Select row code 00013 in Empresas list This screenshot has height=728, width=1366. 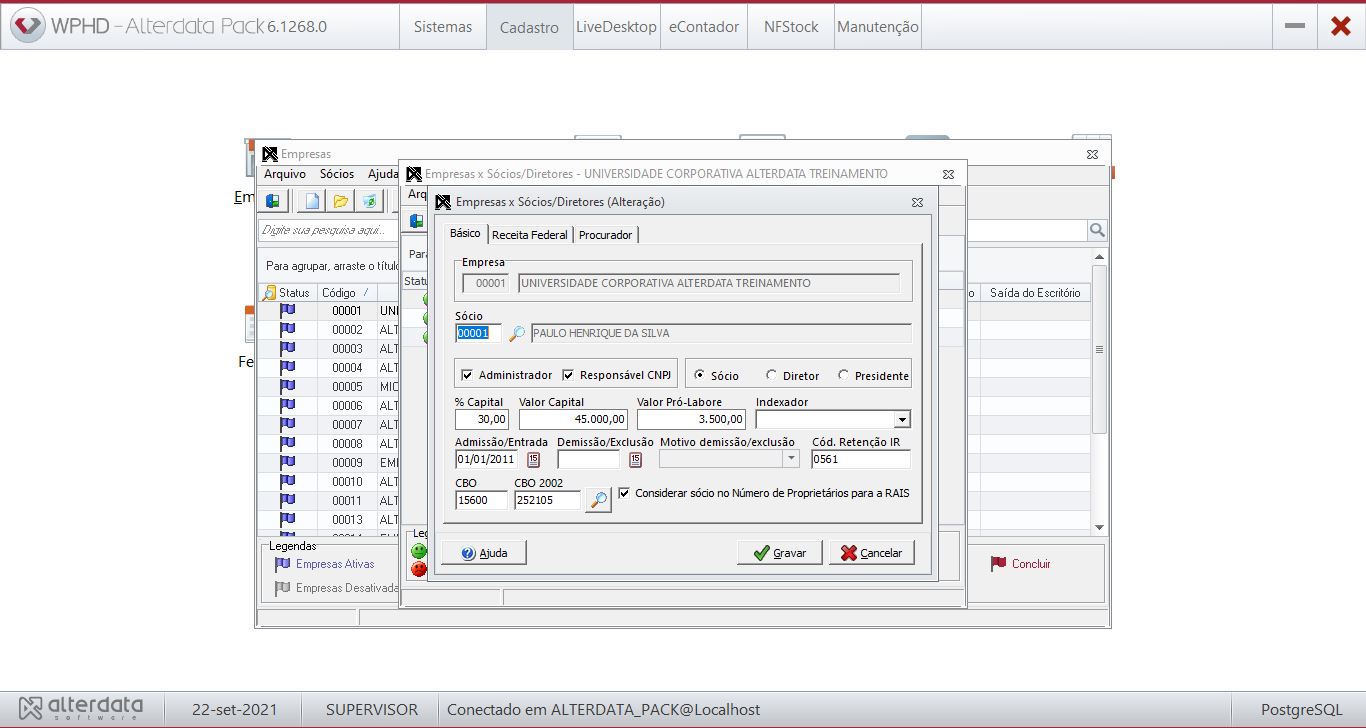pyautogui.click(x=347, y=519)
